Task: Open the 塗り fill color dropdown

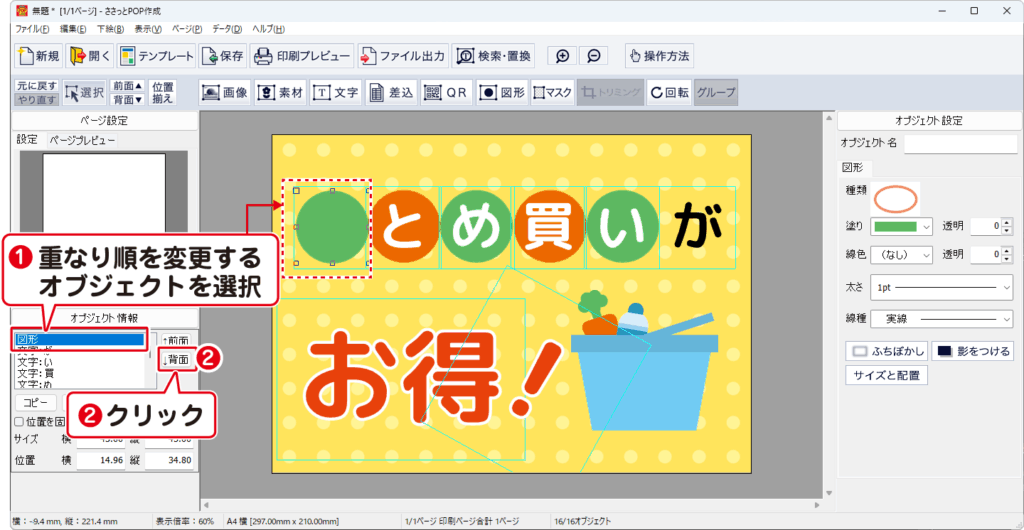Action: point(901,227)
